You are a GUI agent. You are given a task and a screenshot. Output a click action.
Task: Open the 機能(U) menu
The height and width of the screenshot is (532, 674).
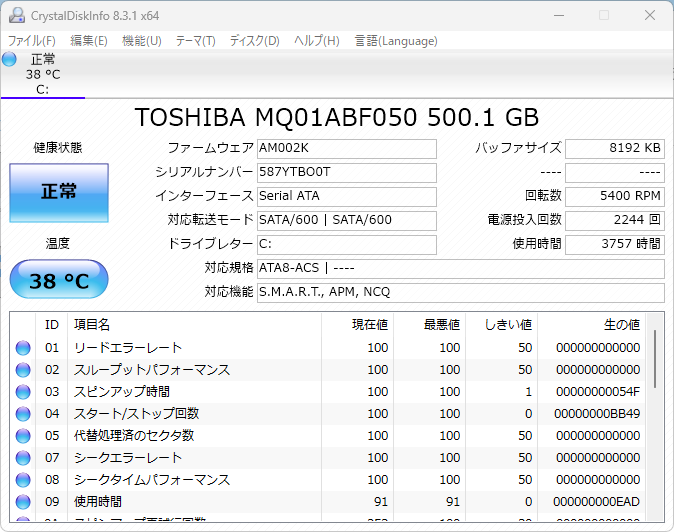[141, 41]
